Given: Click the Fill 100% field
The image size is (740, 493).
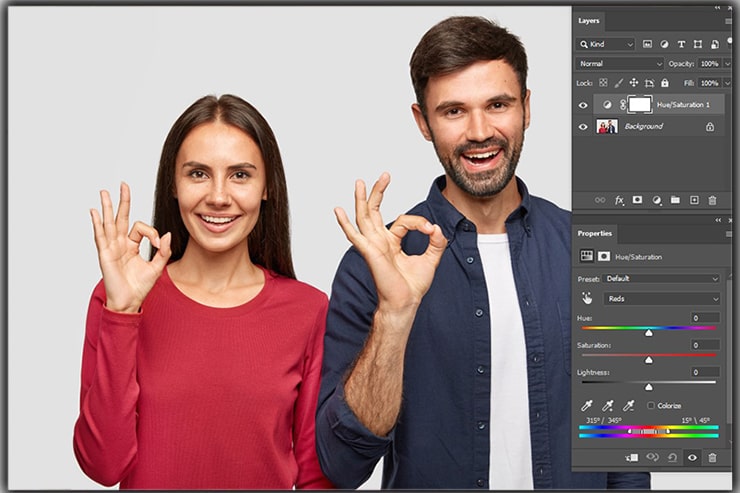Looking at the screenshot, I should (710, 83).
